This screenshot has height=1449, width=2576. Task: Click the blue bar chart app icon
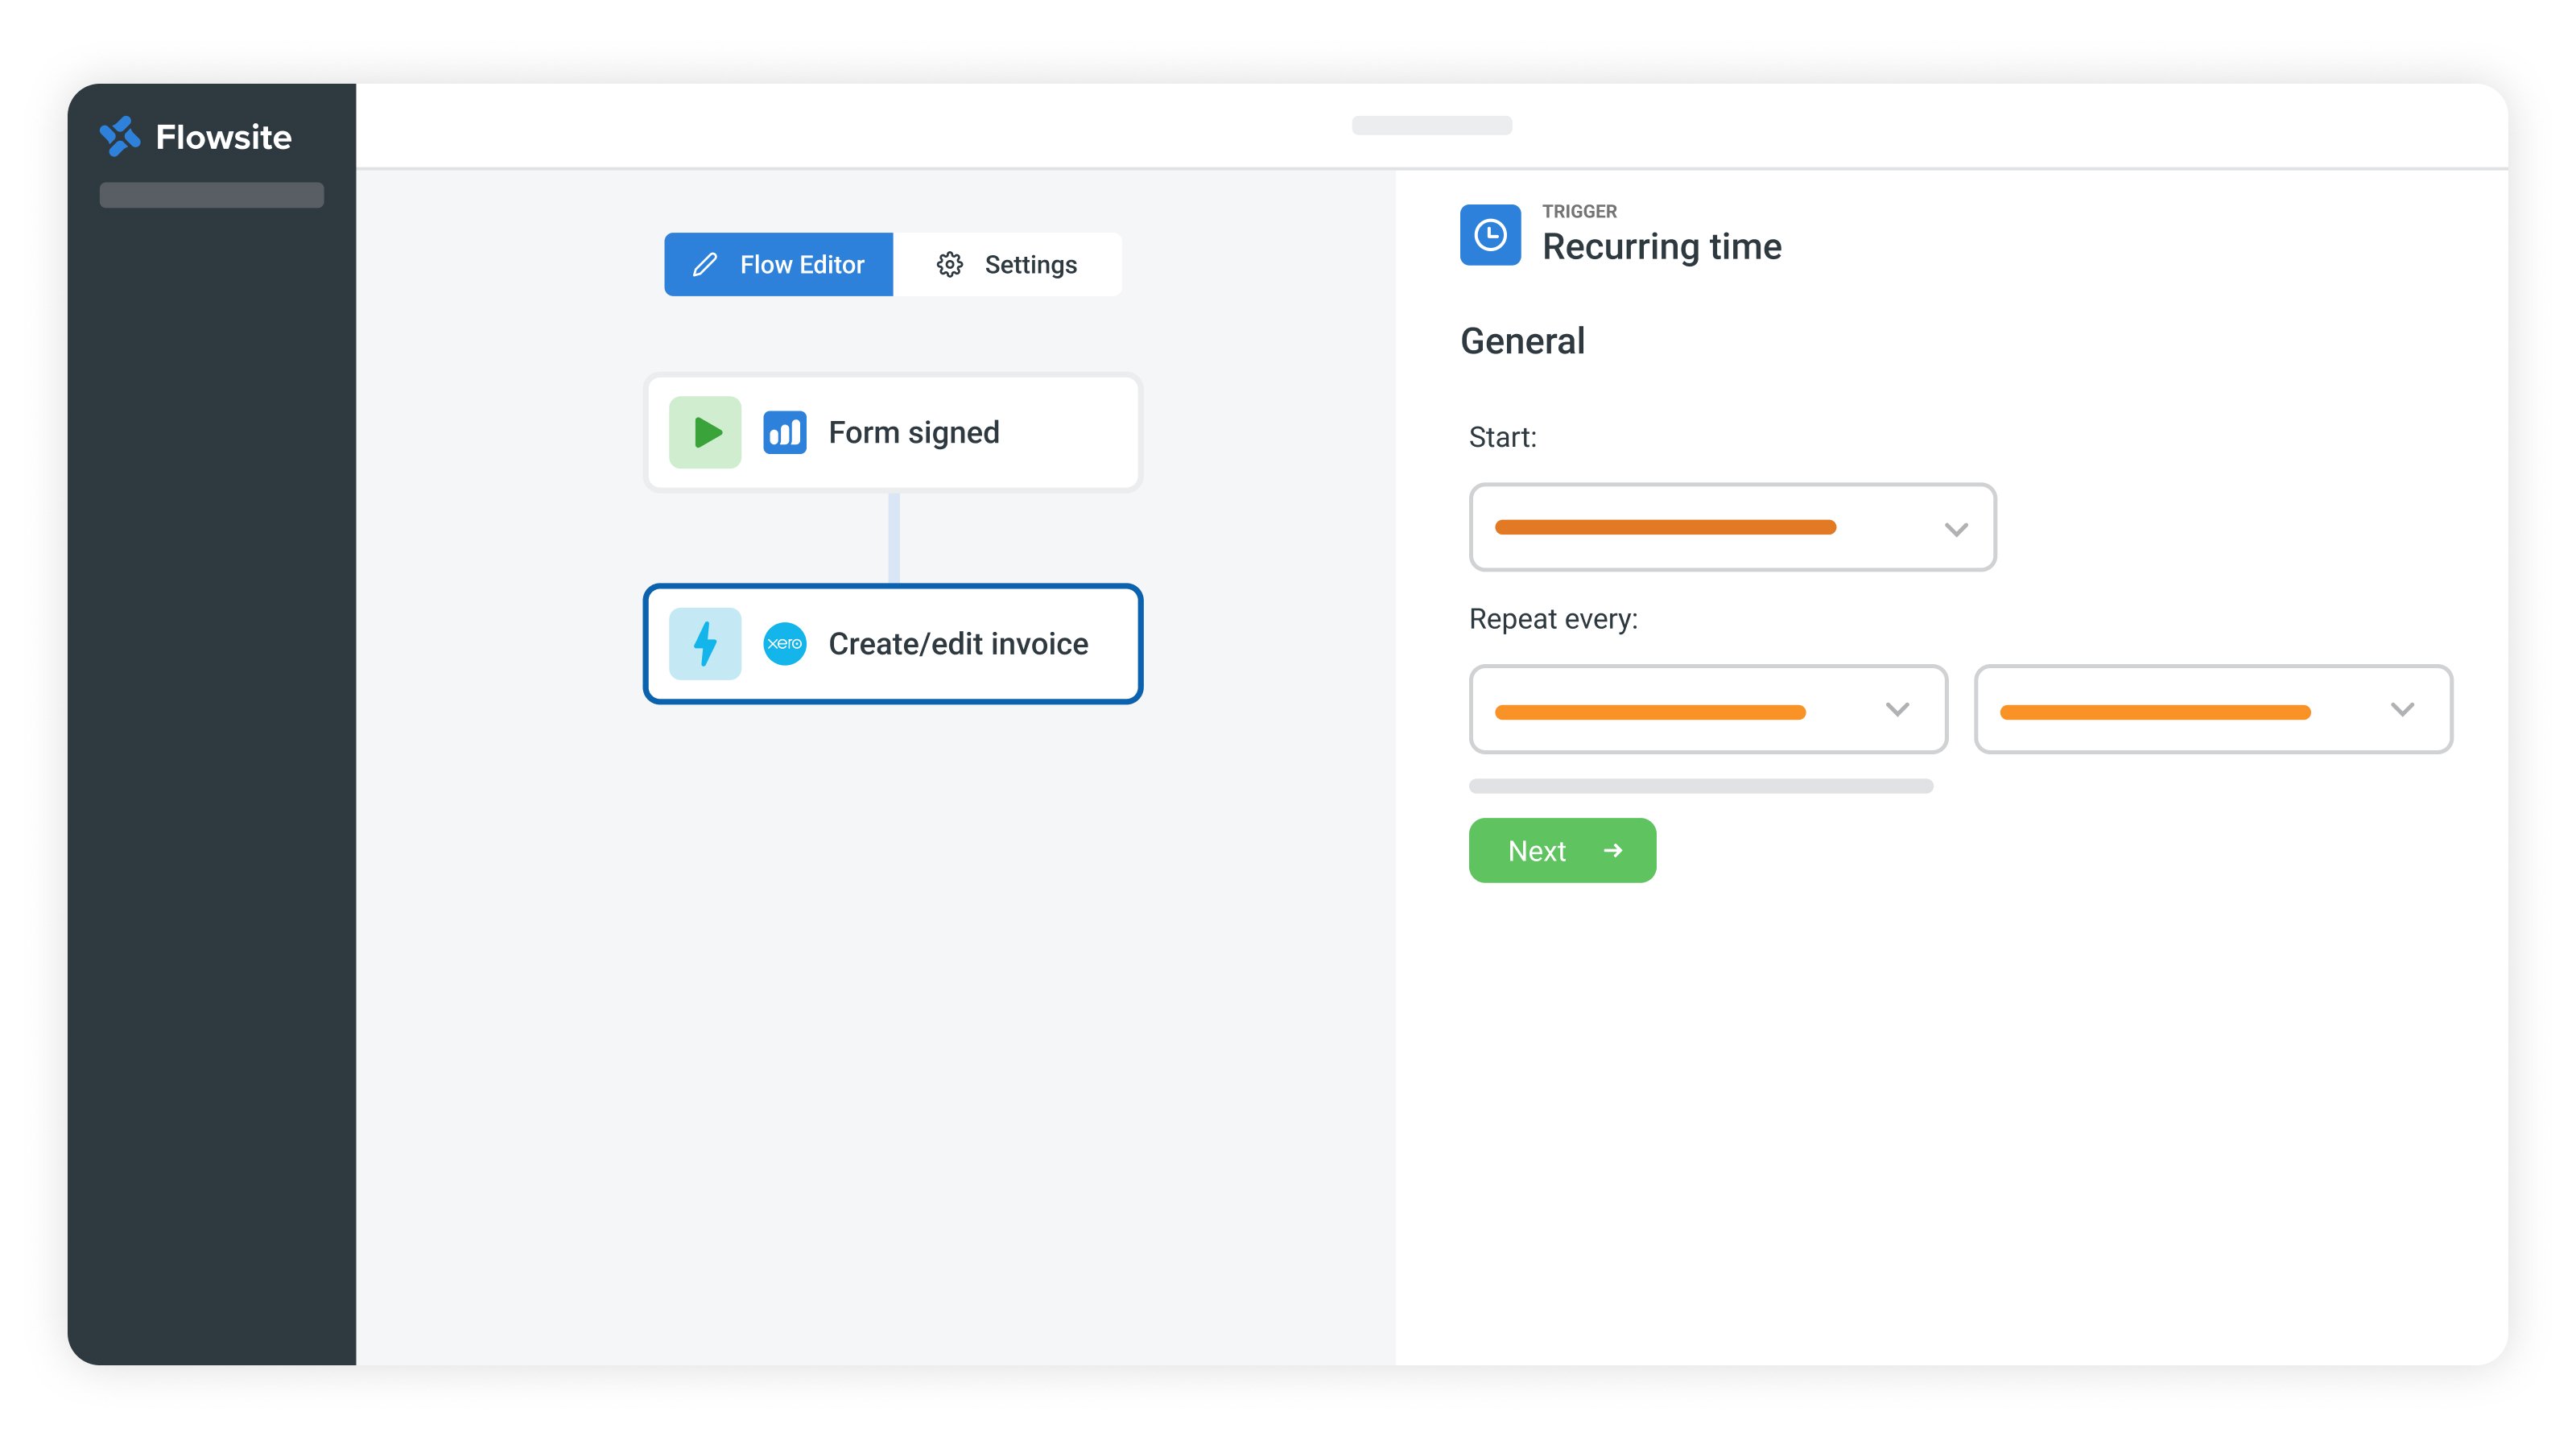[784, 433]
